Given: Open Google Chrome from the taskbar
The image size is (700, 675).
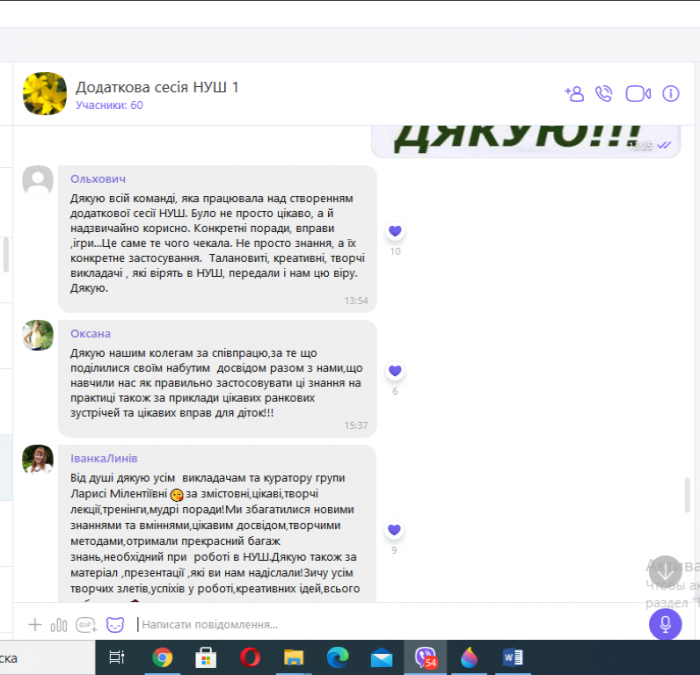Looking at the screenshot, I should (162, 657).
